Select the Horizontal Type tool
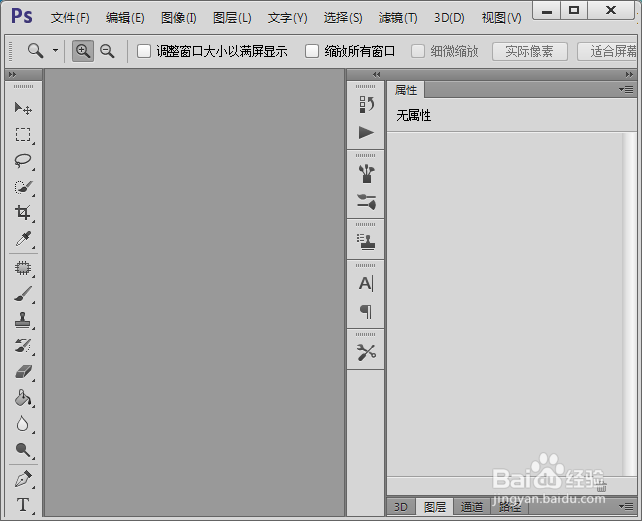Viewport: 642px width, 521px height. (23, 505)
